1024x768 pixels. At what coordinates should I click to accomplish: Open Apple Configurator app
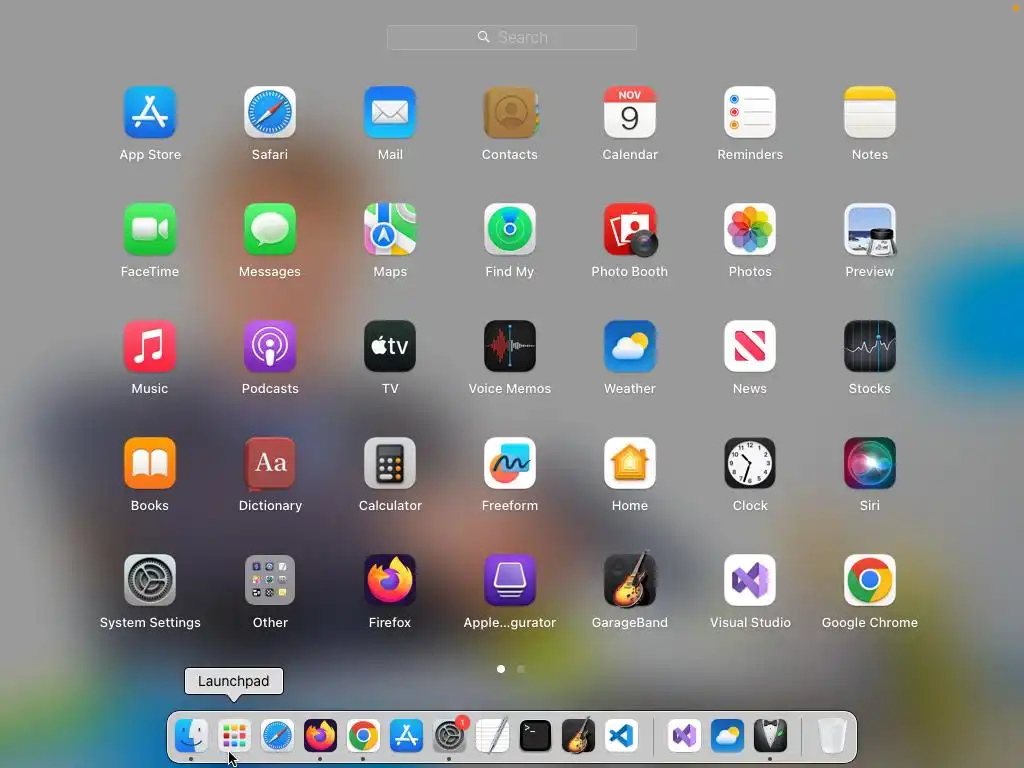[510, 580]
